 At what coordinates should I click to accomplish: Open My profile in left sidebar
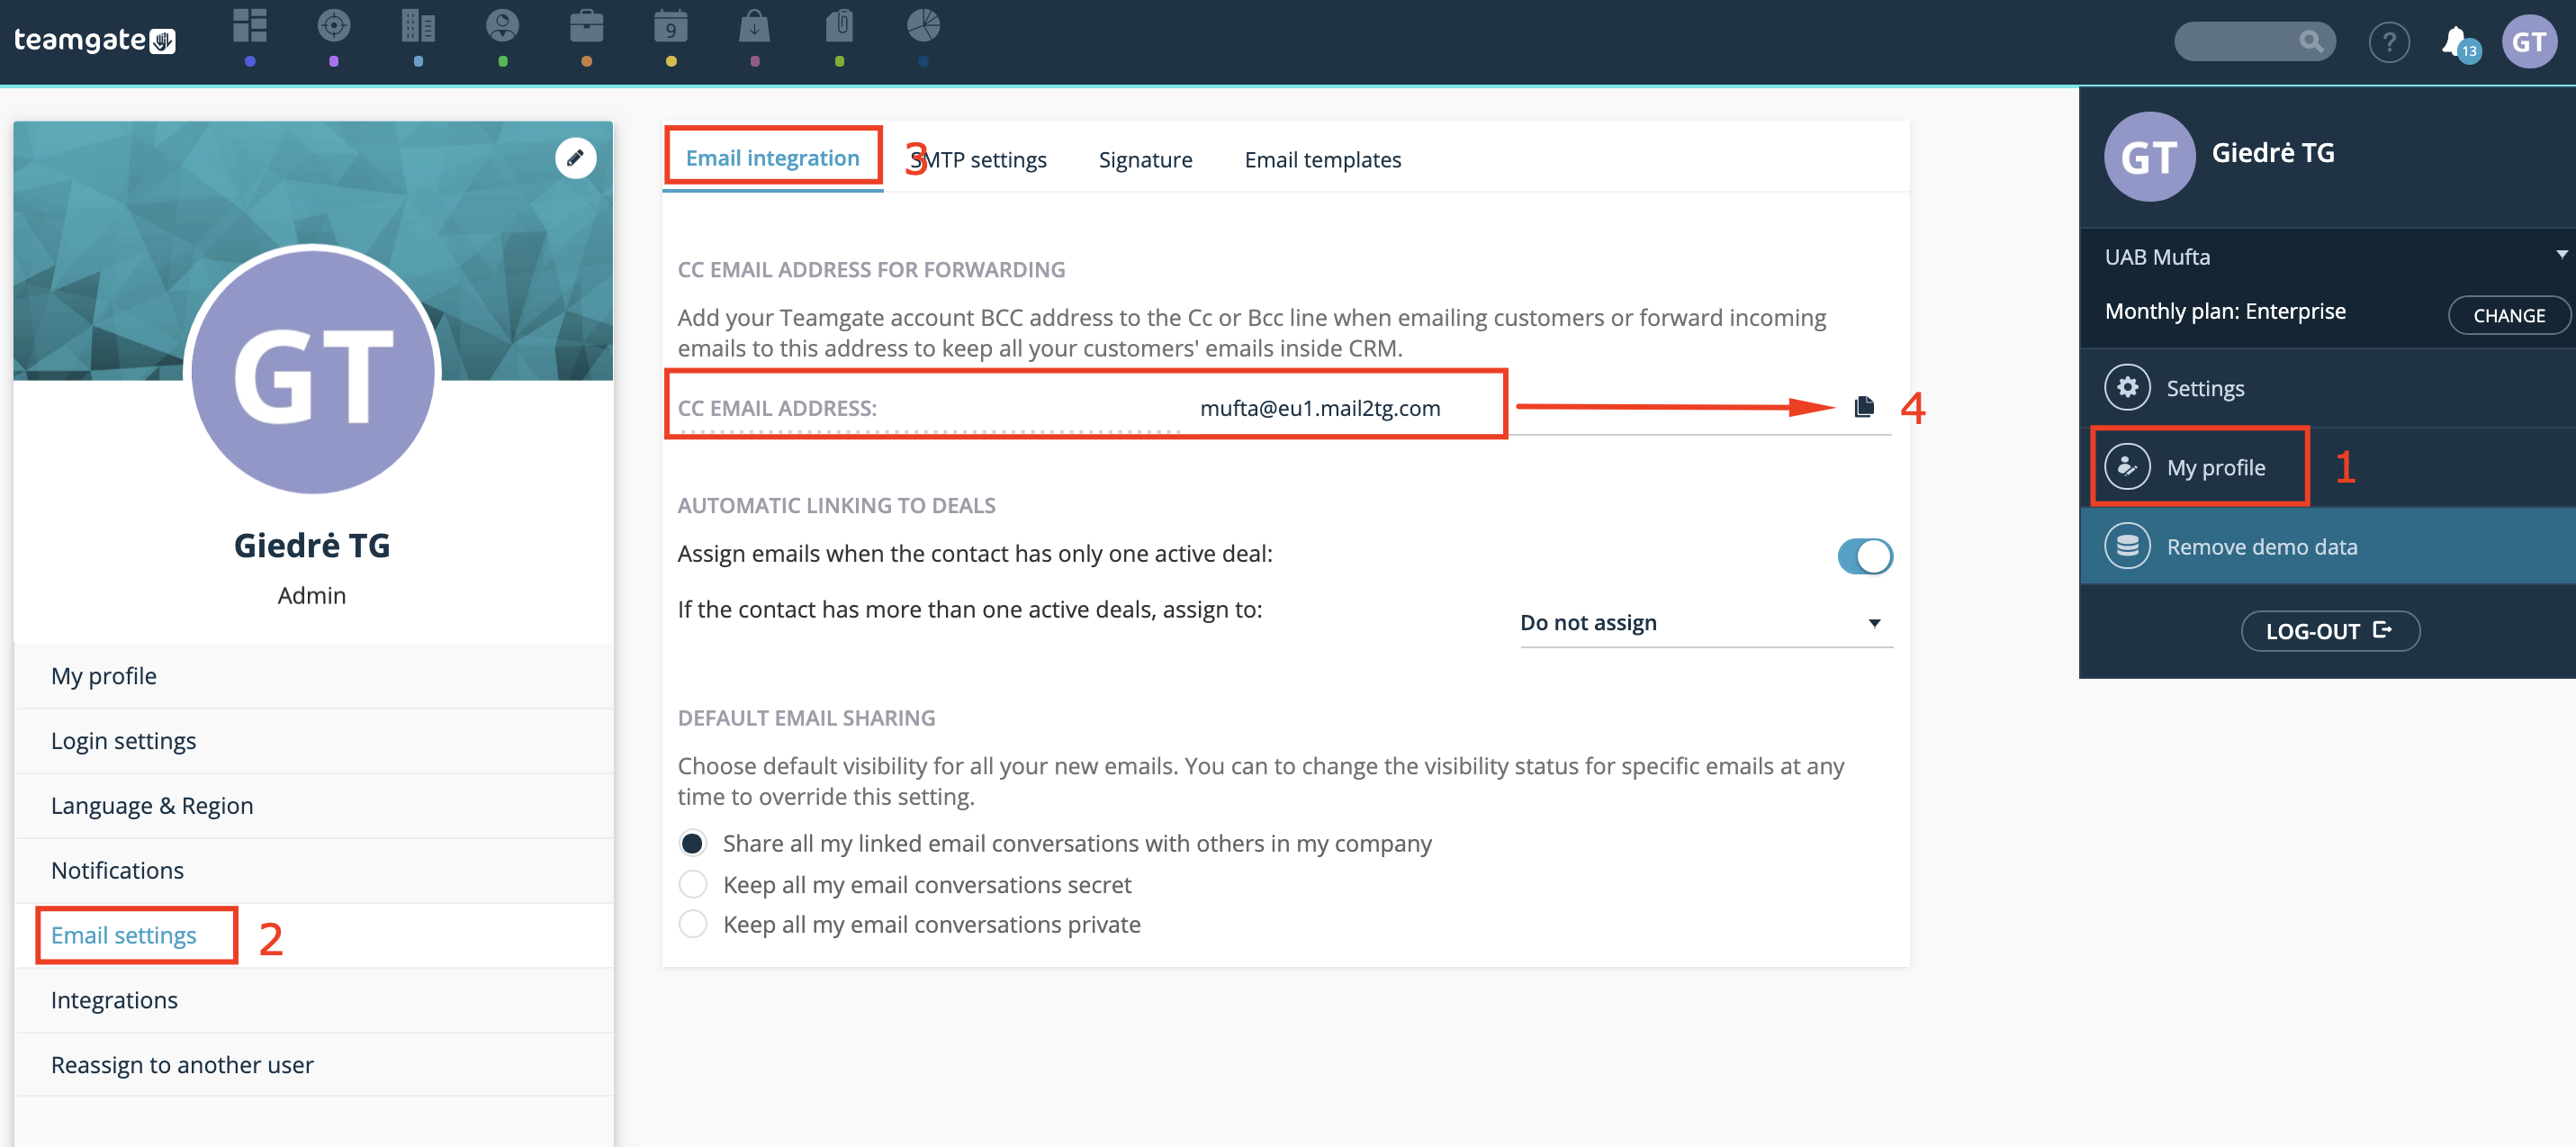pos(314,676)
